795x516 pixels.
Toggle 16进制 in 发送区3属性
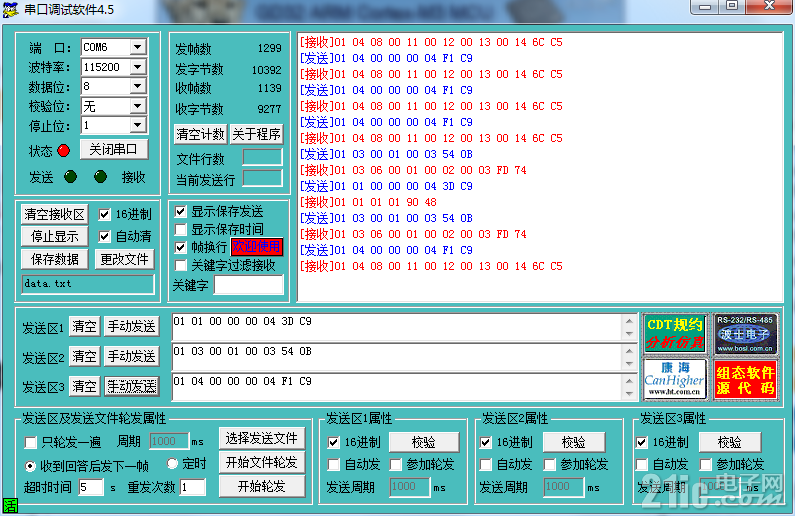click(641, 443)
